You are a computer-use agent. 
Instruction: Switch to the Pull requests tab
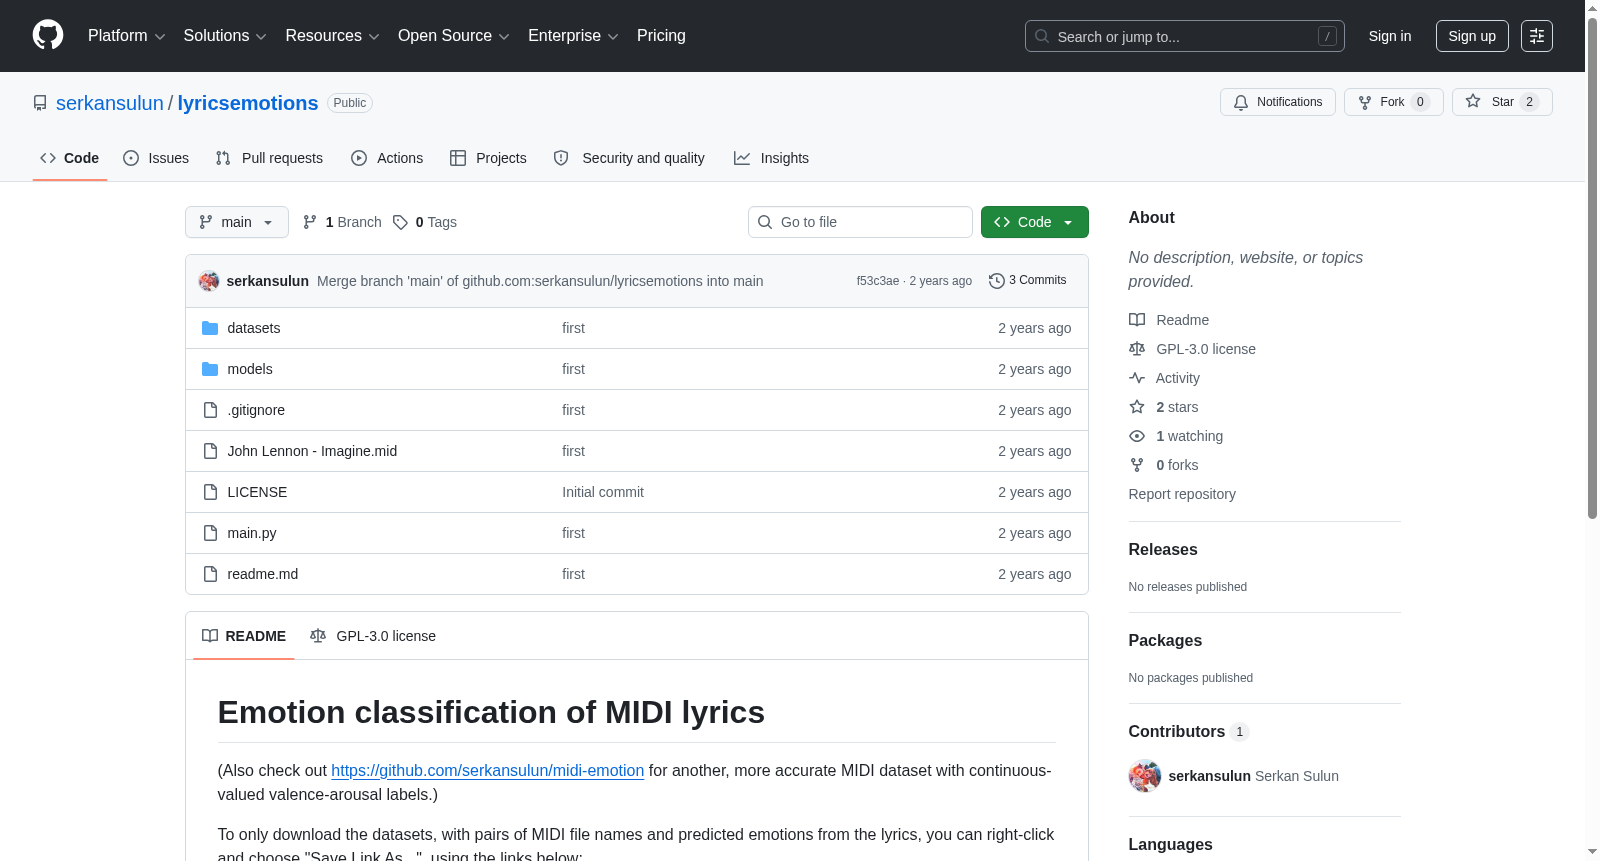pos(269,158)
